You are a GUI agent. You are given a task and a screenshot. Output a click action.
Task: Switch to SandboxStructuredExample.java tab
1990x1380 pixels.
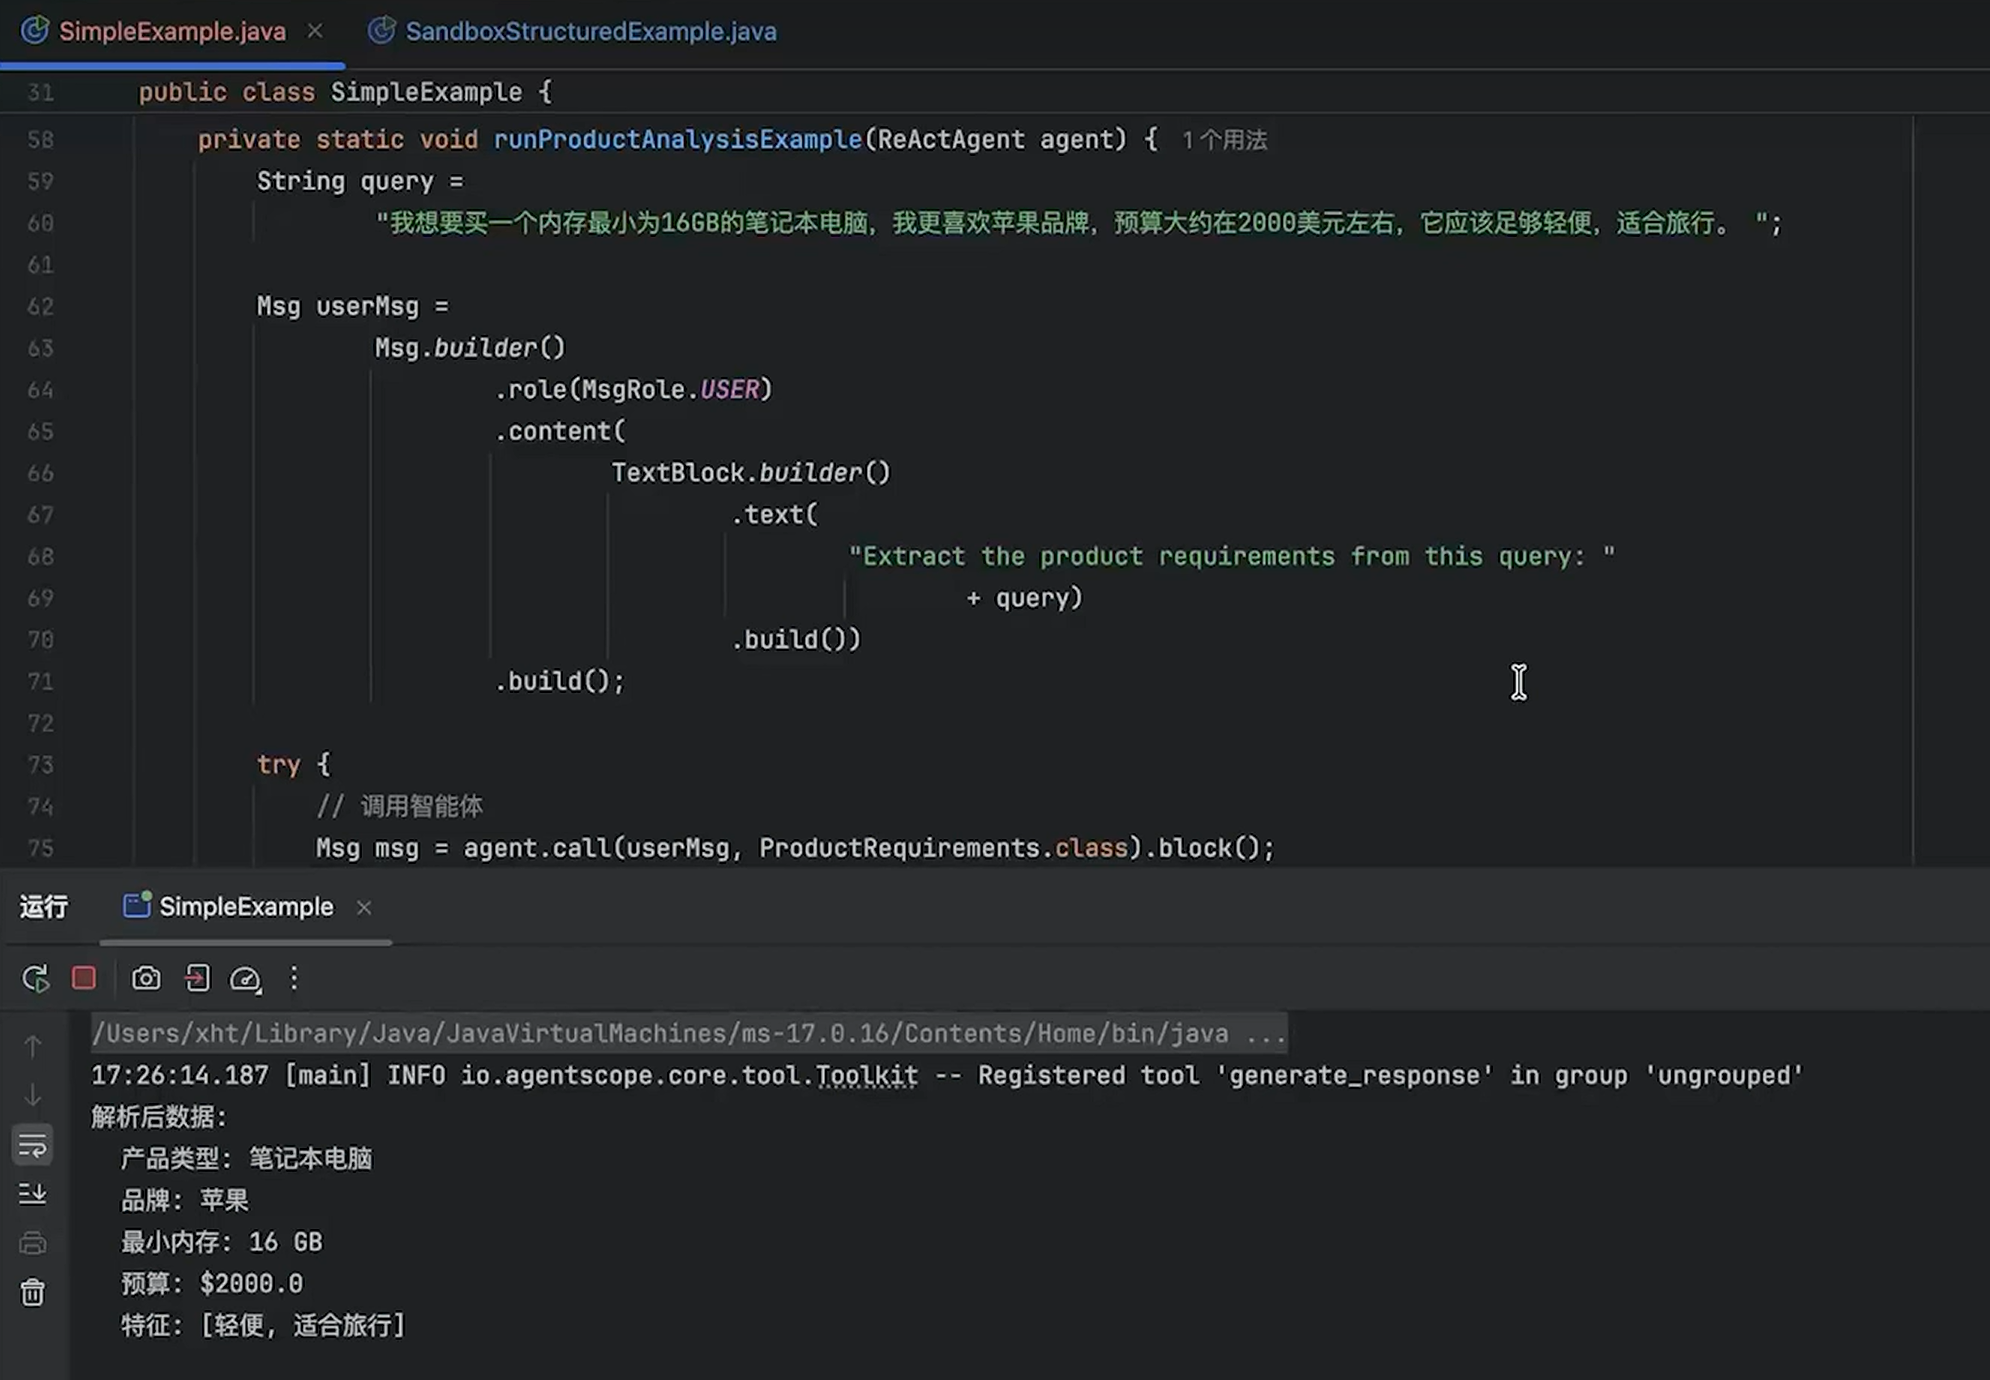point(590,32)
